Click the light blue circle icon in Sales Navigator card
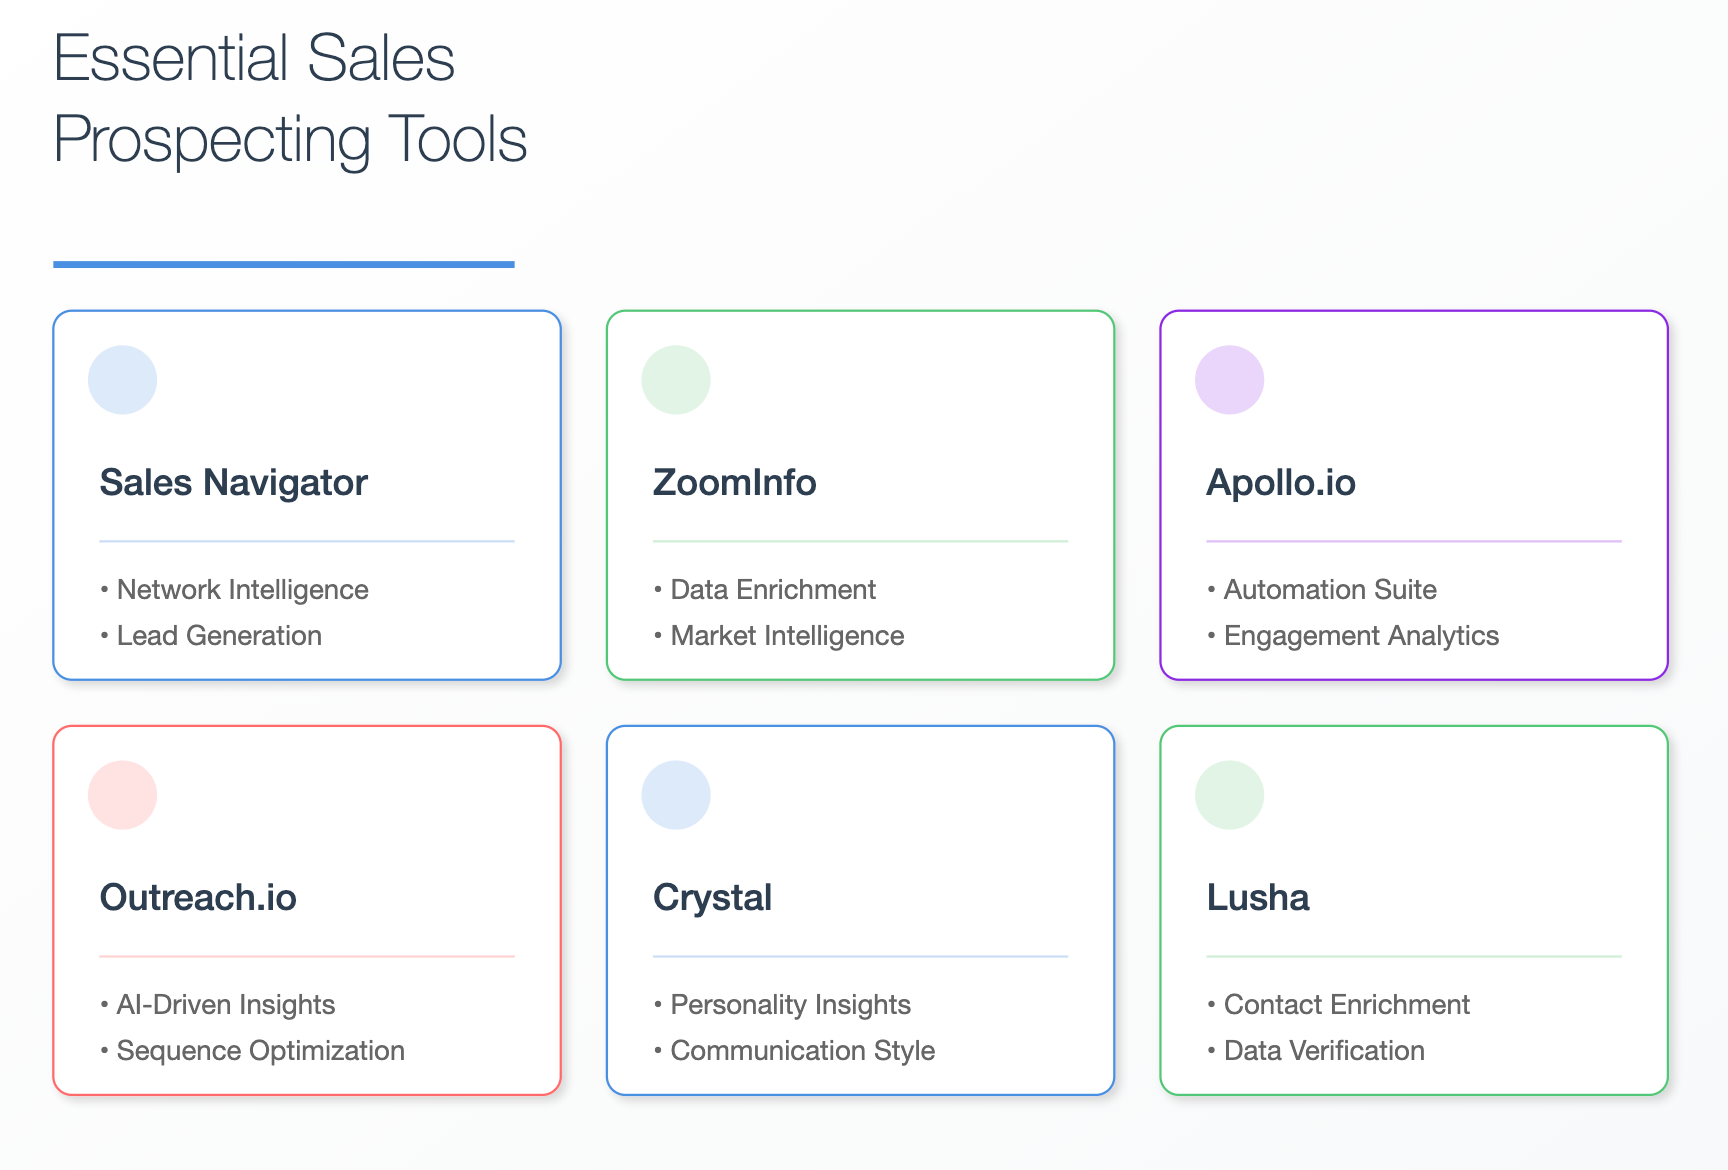Screen dimensions: 1728x1170 pyautogui.click(x=122, y=380)
